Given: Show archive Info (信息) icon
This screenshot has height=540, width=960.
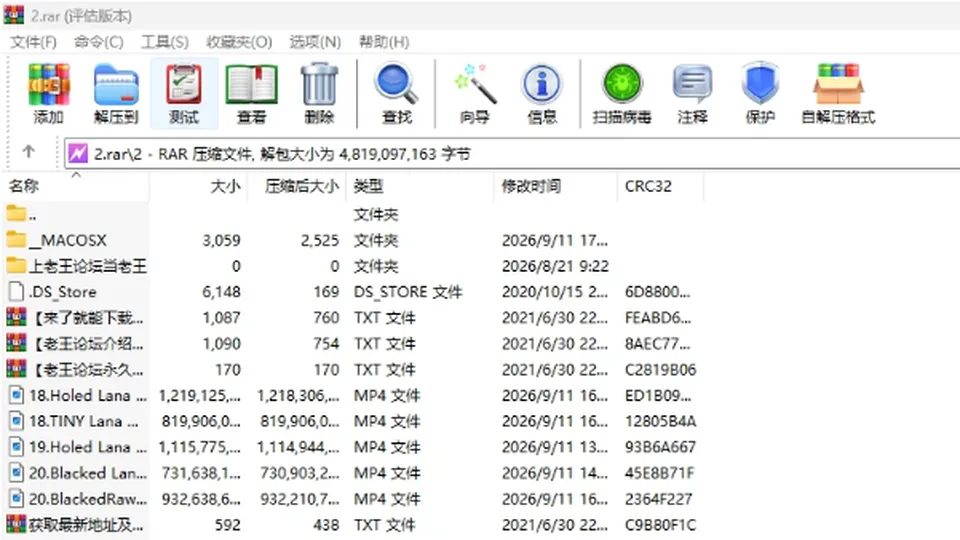Looking at the screenshot, I should [542, 94].
